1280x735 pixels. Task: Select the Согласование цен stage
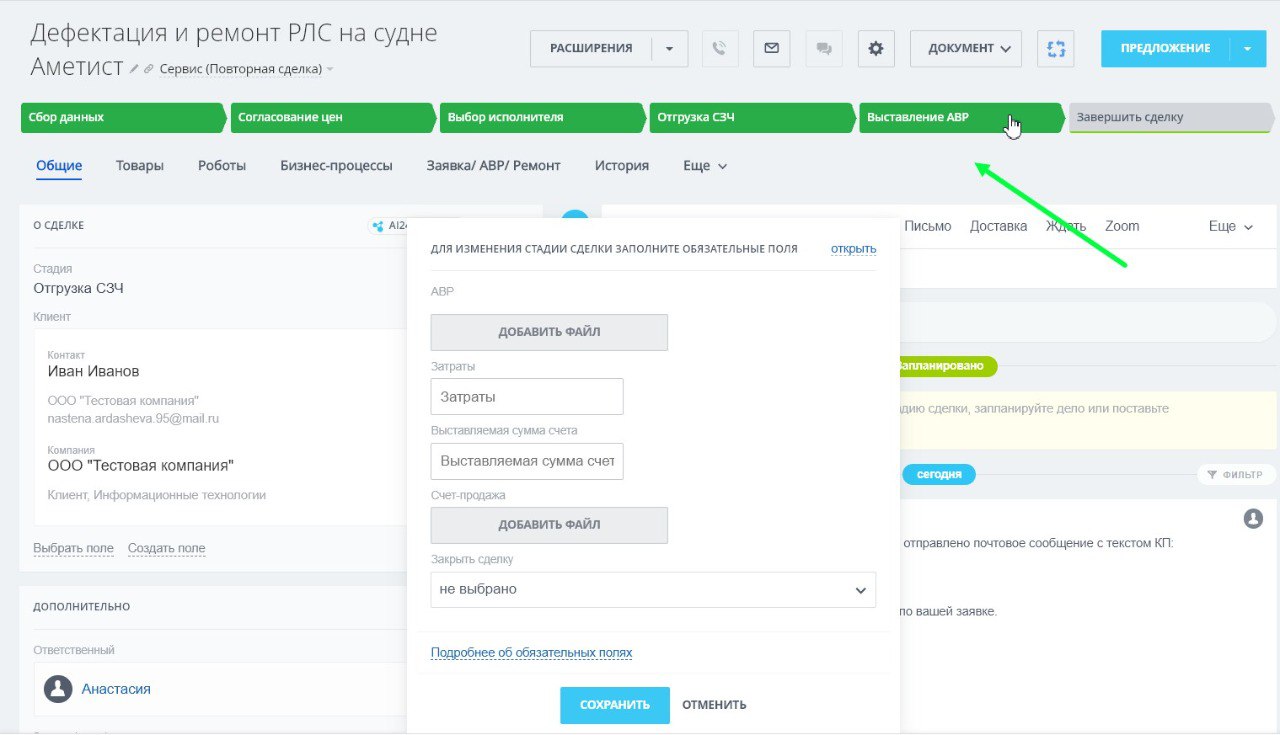coord(330,117)
